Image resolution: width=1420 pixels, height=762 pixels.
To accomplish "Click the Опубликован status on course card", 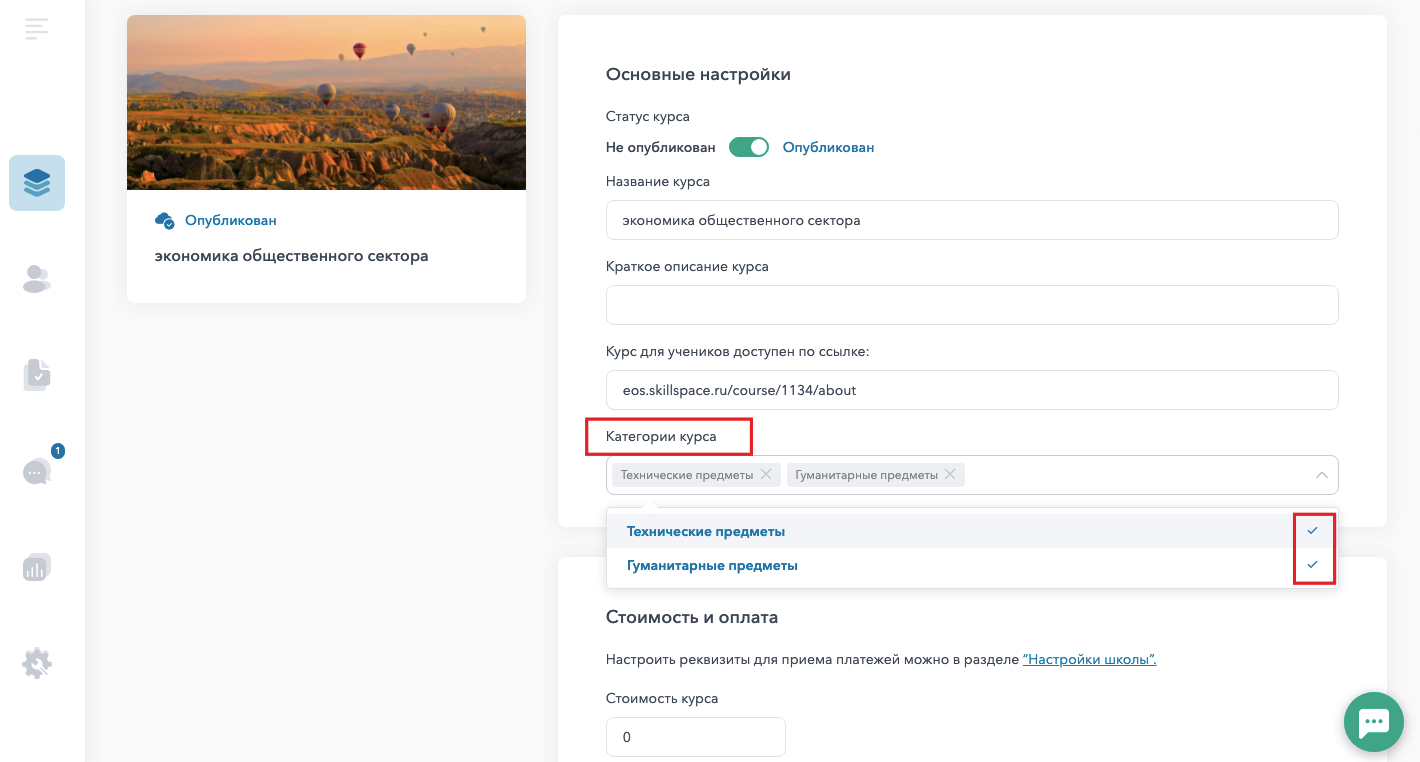I will (231, 220).
